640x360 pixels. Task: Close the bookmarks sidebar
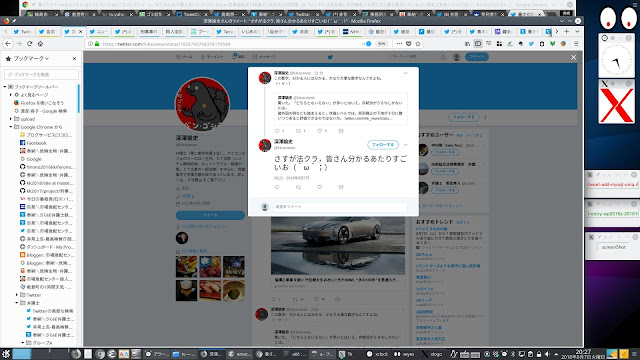point(74,59)
